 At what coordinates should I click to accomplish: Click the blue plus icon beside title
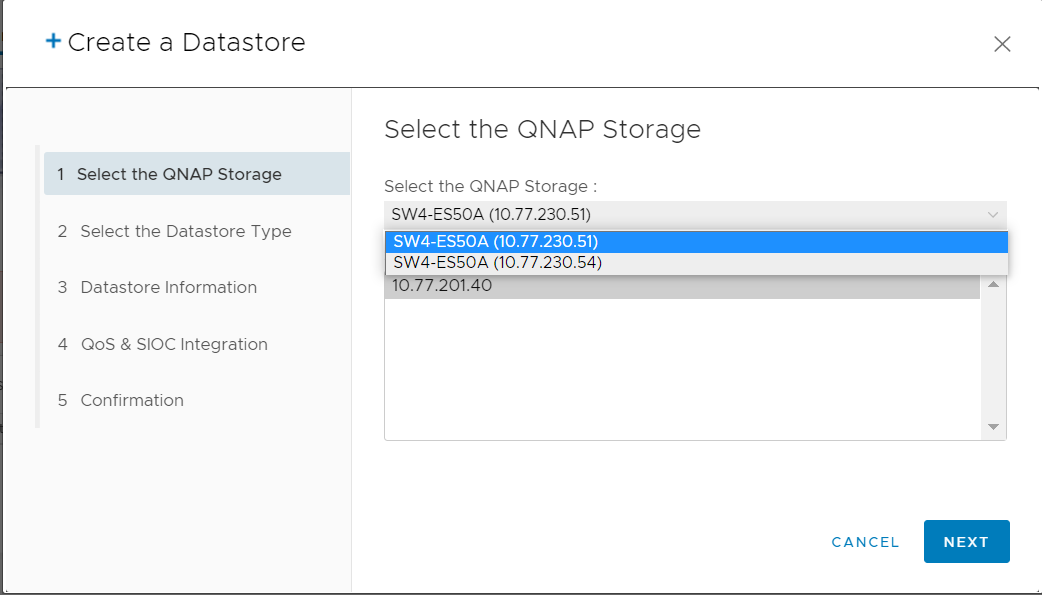click(53, 41)
